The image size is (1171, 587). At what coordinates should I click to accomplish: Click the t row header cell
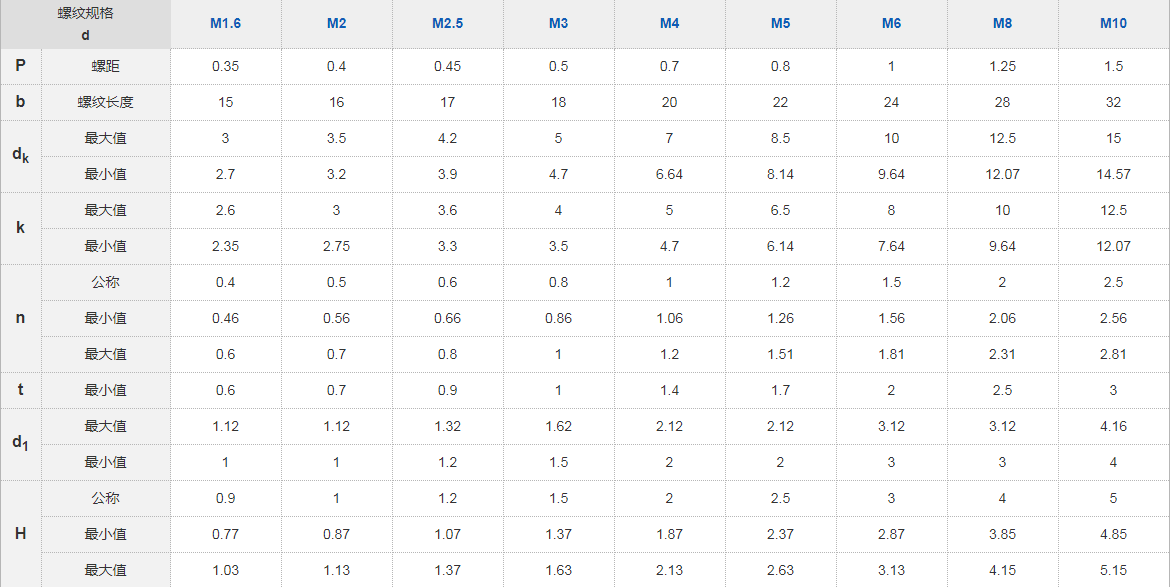click(20, 390)
